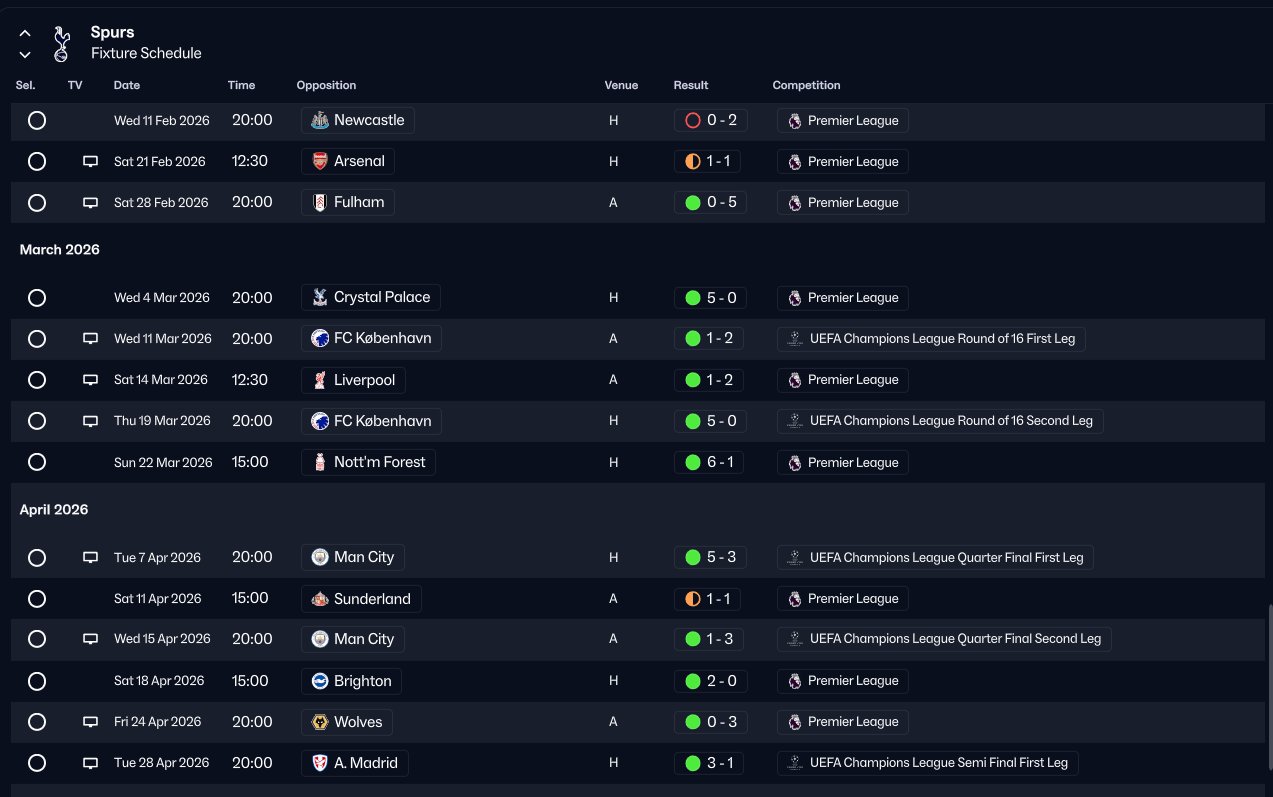Click the April 2026 month heading
The width and height of the screenshot is (1273, 797).
point(54,510)
